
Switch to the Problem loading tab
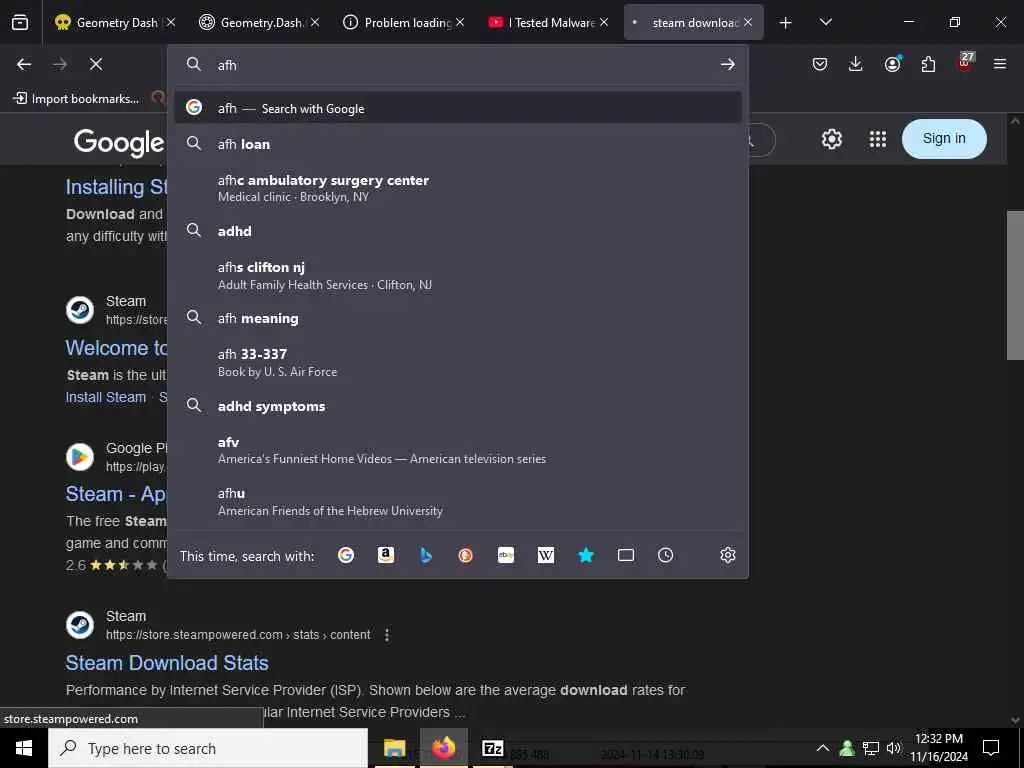(x=404, y=22)
